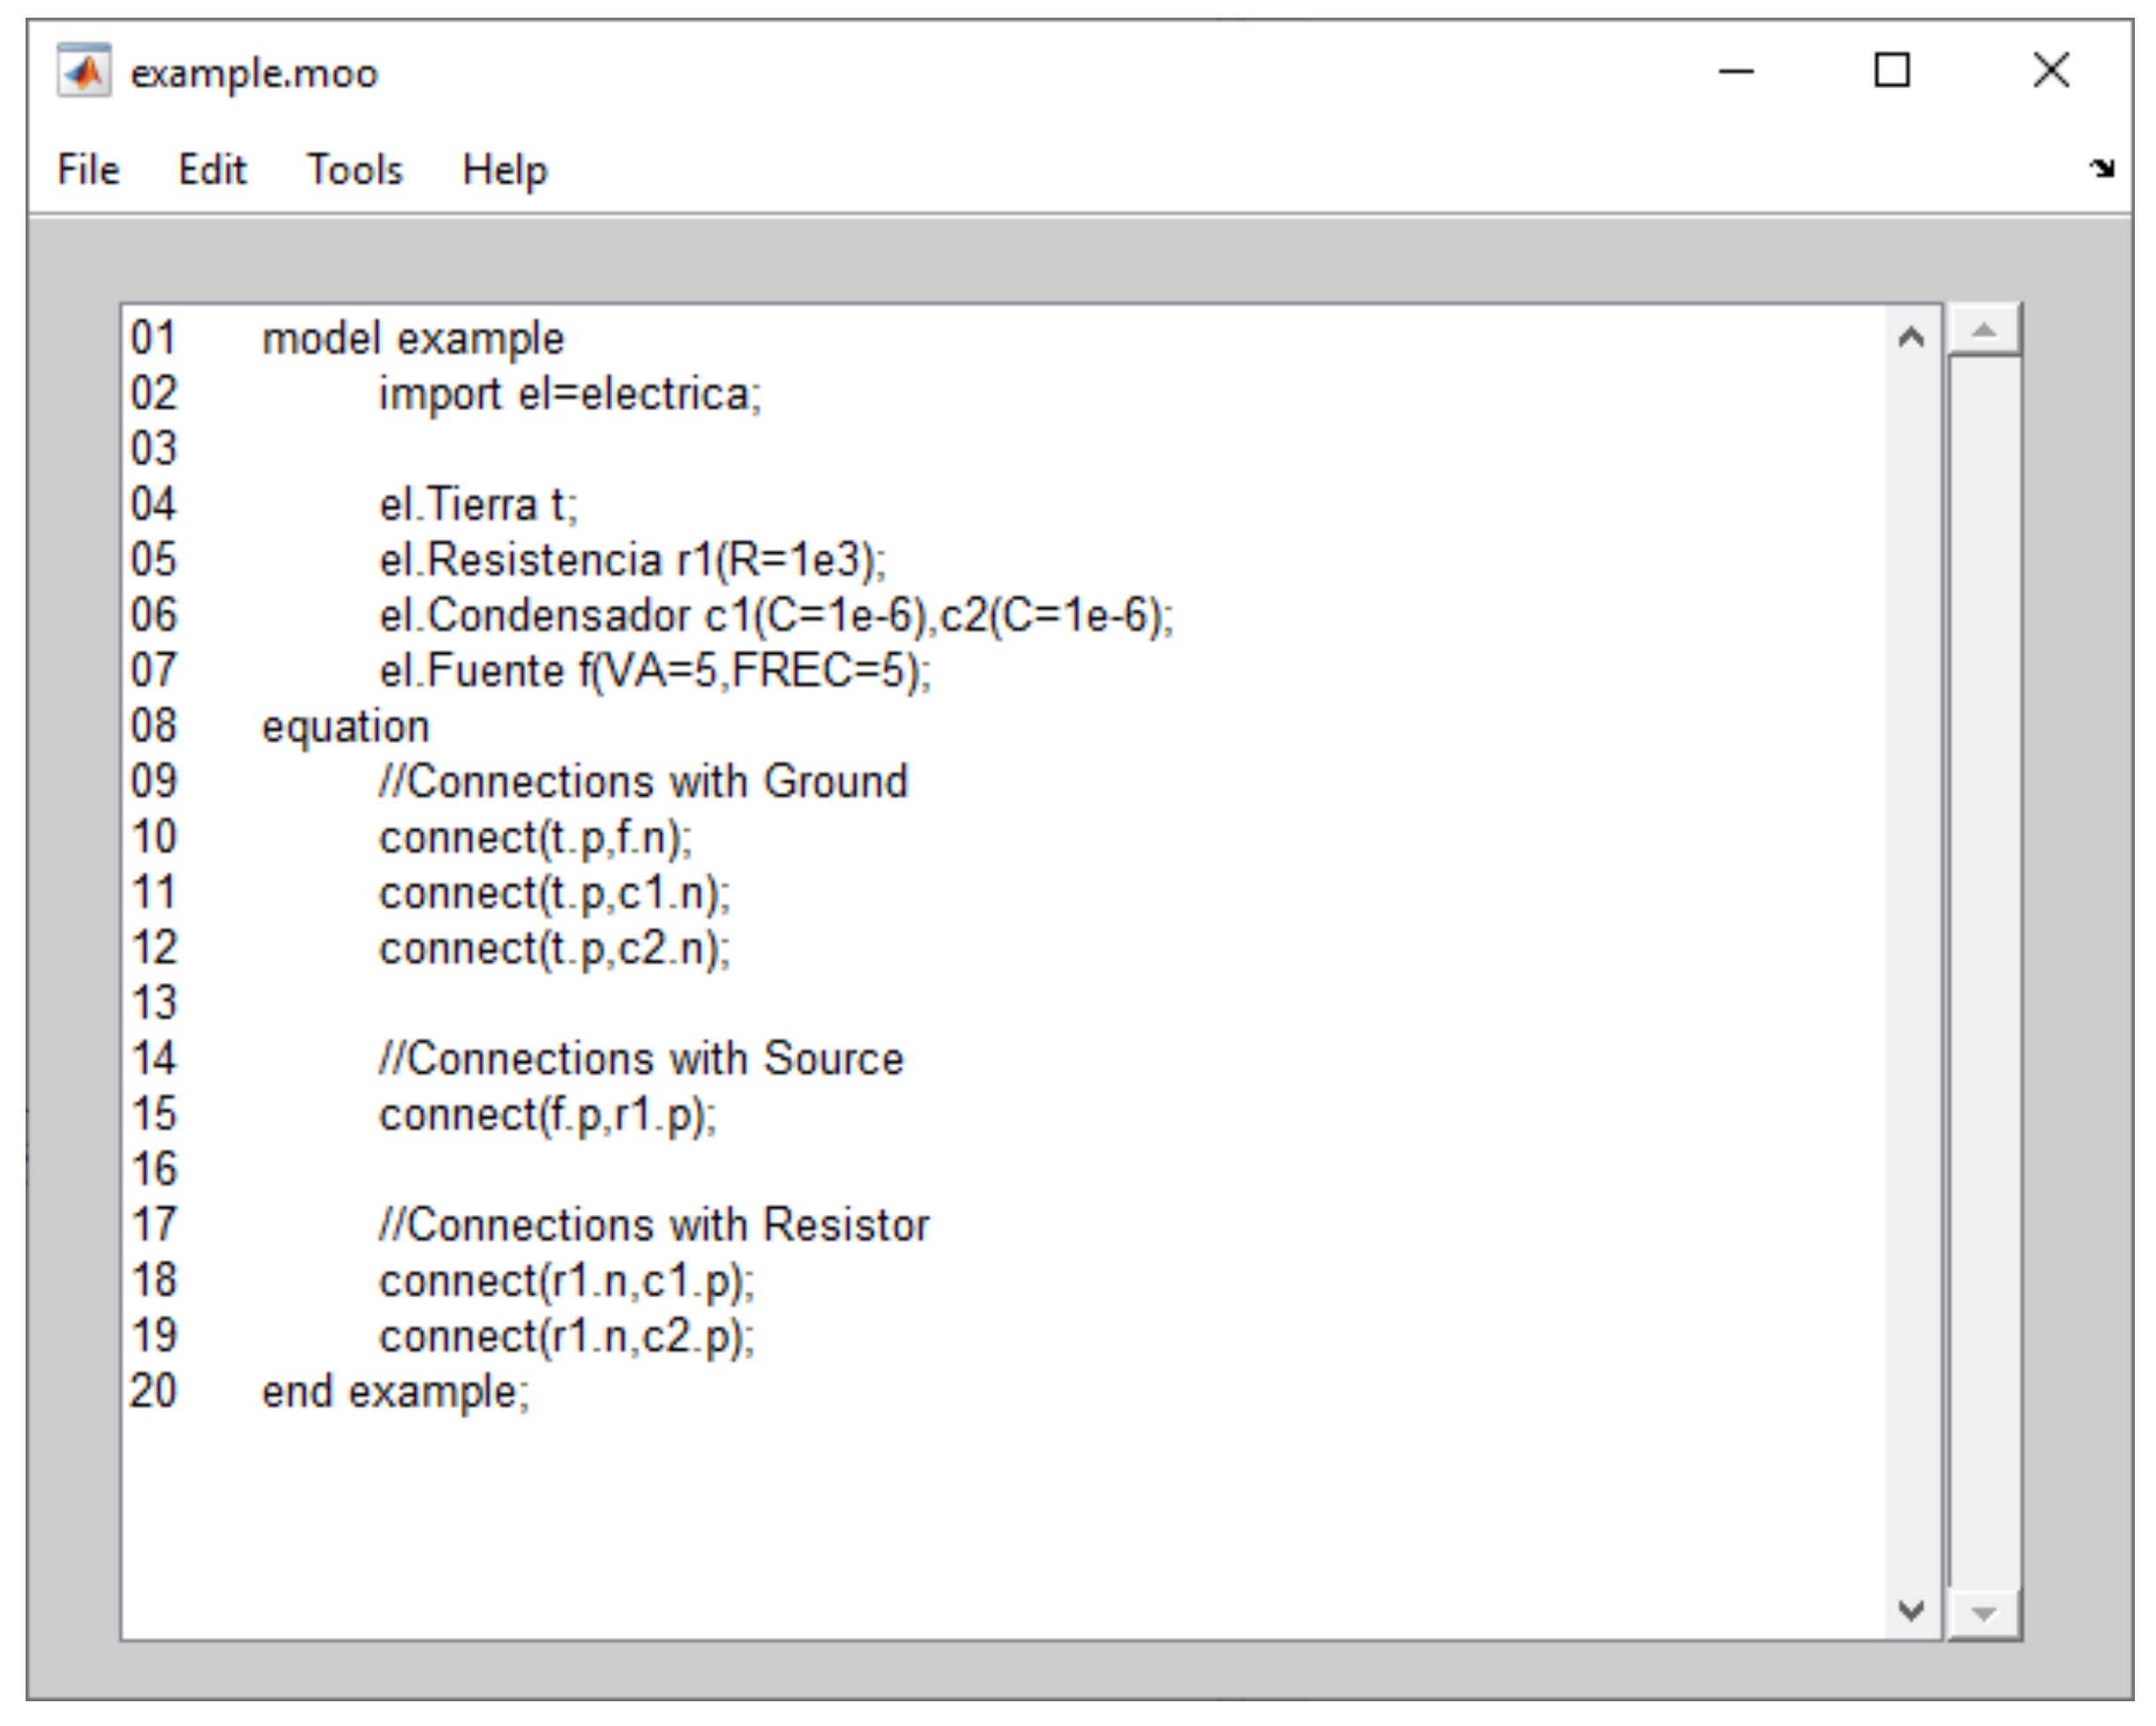Click '//Connections with Source' comment line
2156x1726 pixels.
coord(641,1059)
